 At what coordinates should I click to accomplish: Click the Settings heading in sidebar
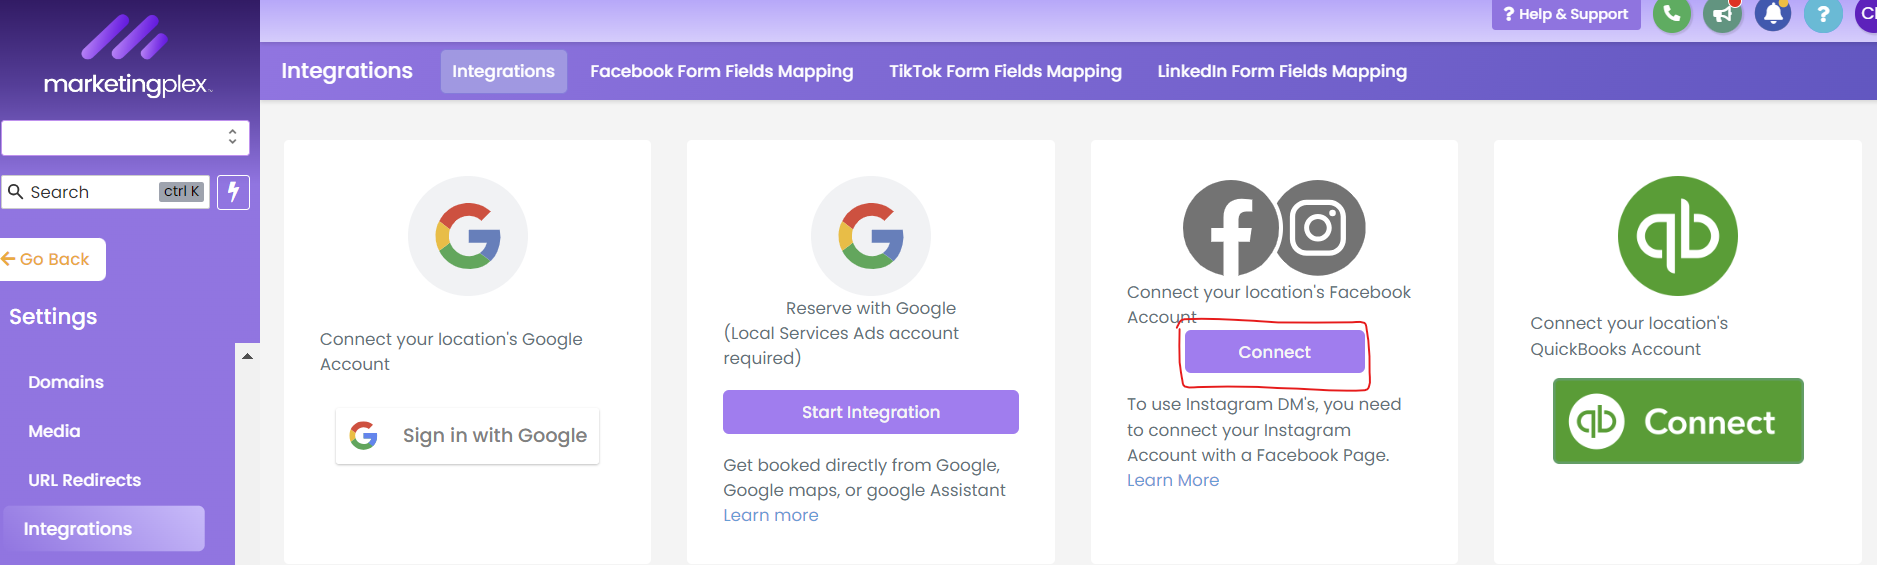coord(53,316)
